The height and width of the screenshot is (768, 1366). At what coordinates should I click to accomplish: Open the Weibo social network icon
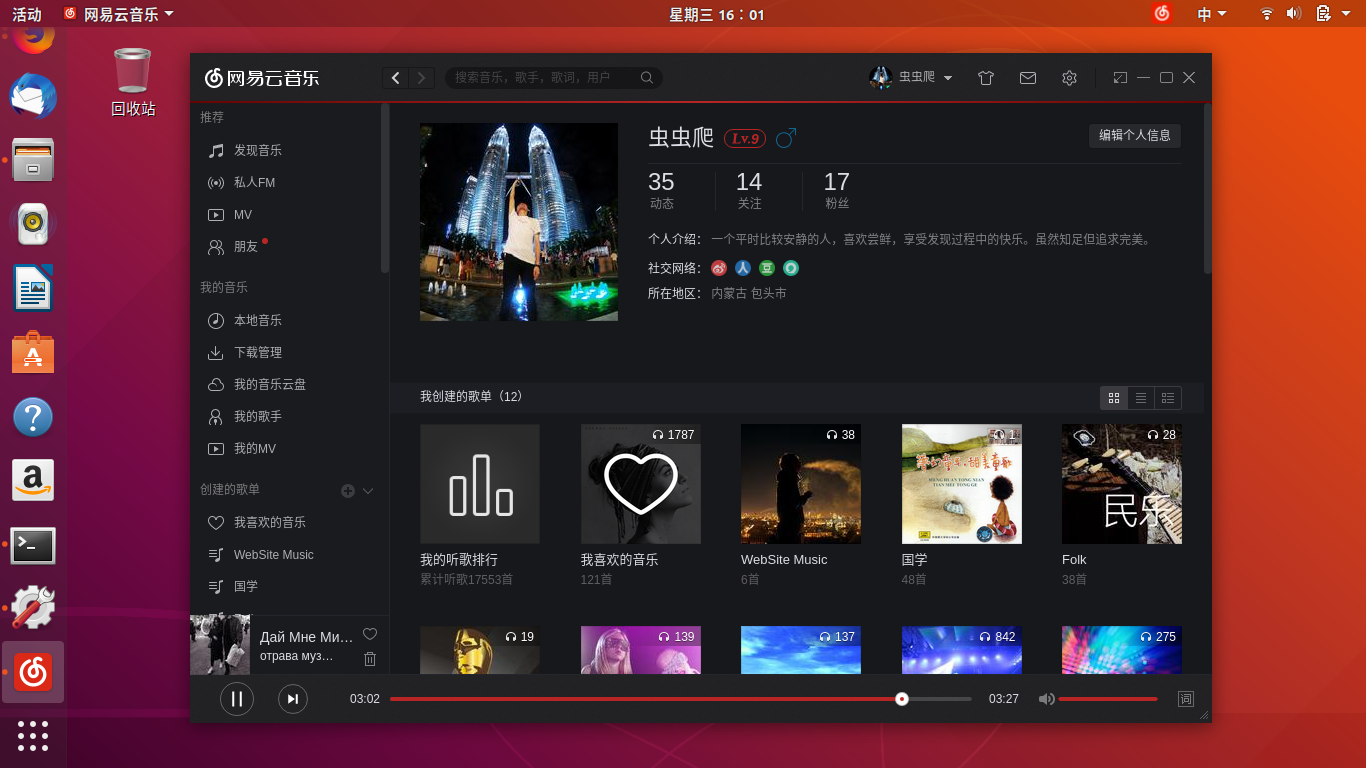coord(719,268)
